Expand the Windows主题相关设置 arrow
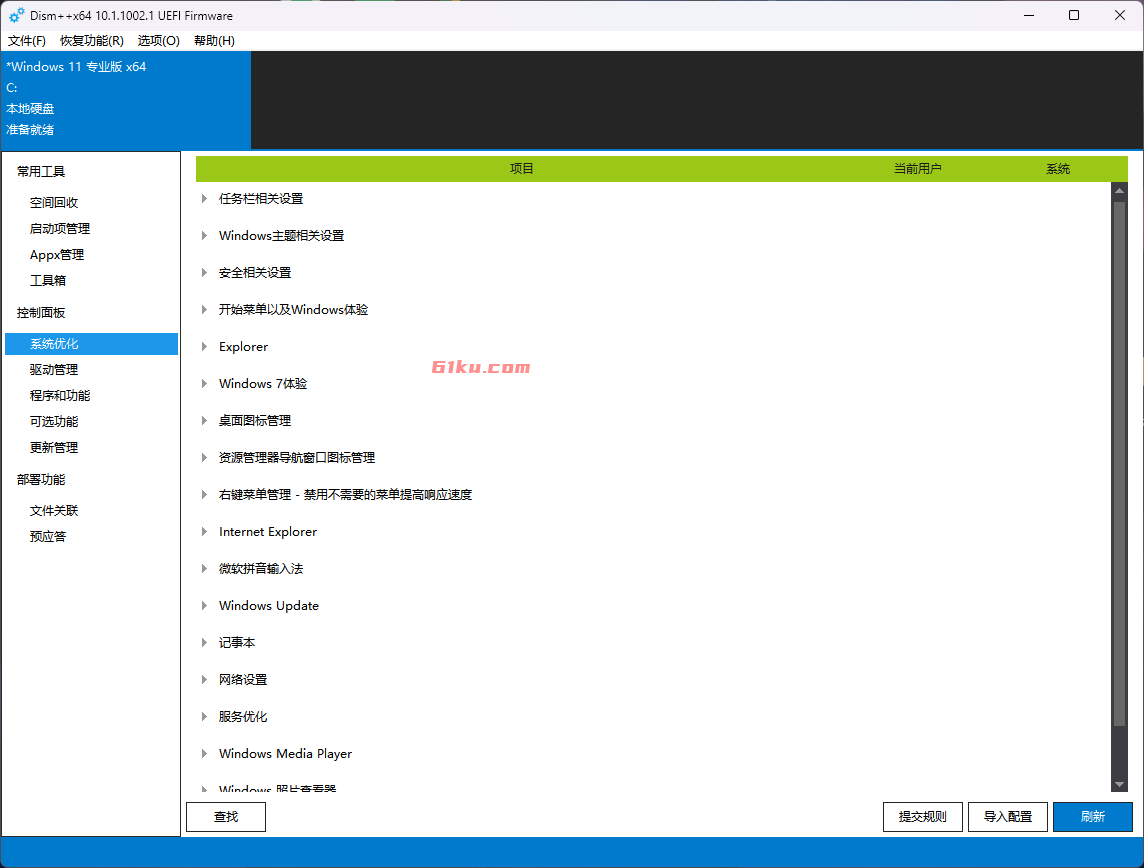 pyautogui.click(x=204, y=236)
